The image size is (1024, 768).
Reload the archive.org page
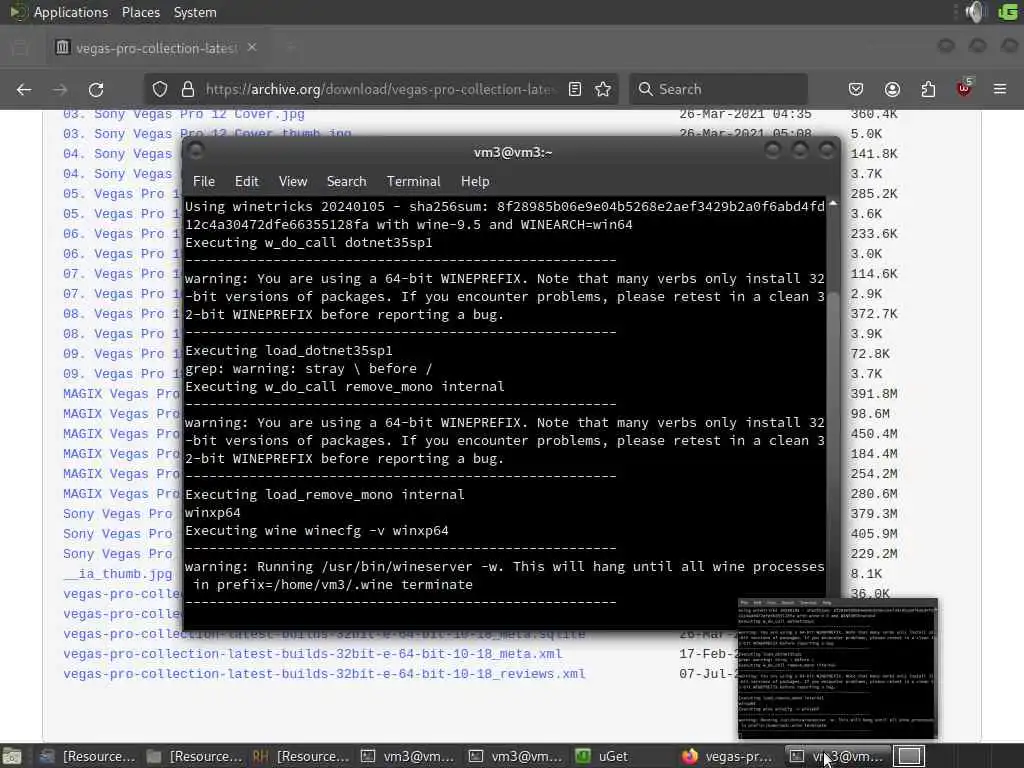(x=96, y=89)
